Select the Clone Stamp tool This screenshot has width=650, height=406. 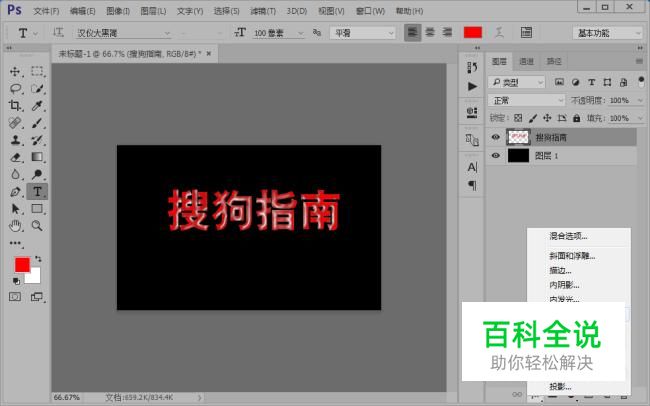15,140
